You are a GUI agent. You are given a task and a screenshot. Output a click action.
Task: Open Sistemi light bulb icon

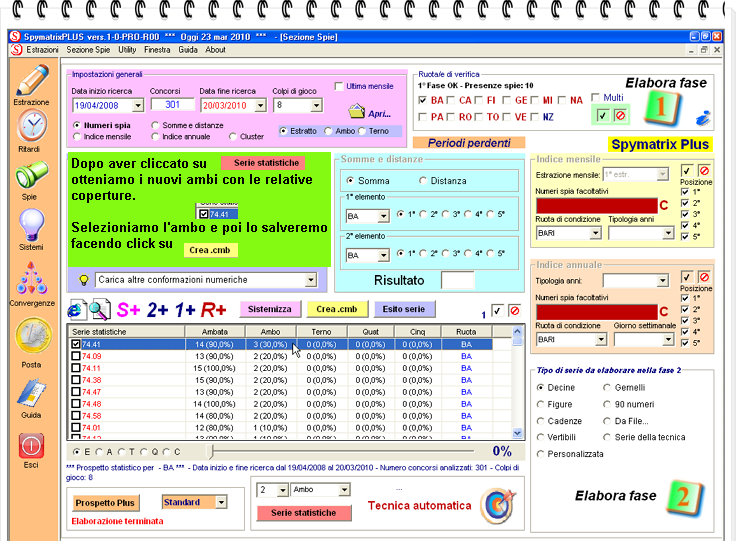pos(31,226)
